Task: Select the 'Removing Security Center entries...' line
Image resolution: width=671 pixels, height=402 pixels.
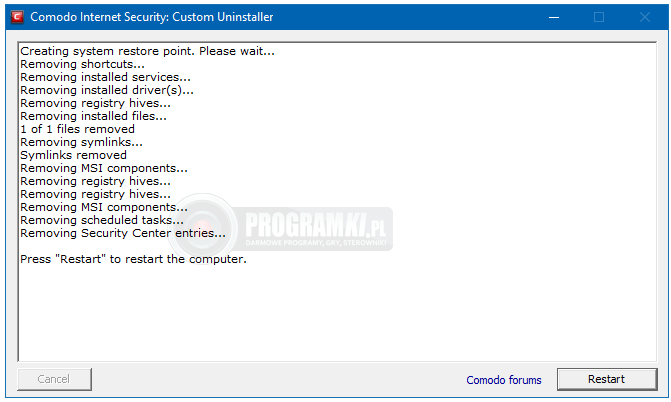Action: [x=123, y=233]
